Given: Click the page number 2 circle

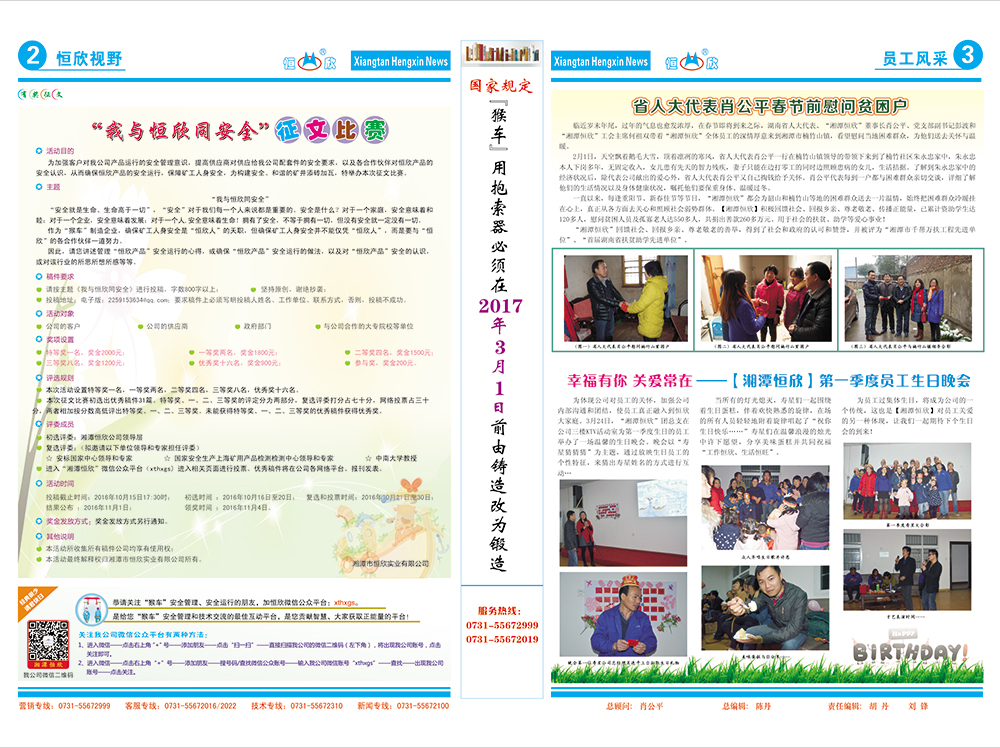Looking at the screenshot, I should point(32,57).
